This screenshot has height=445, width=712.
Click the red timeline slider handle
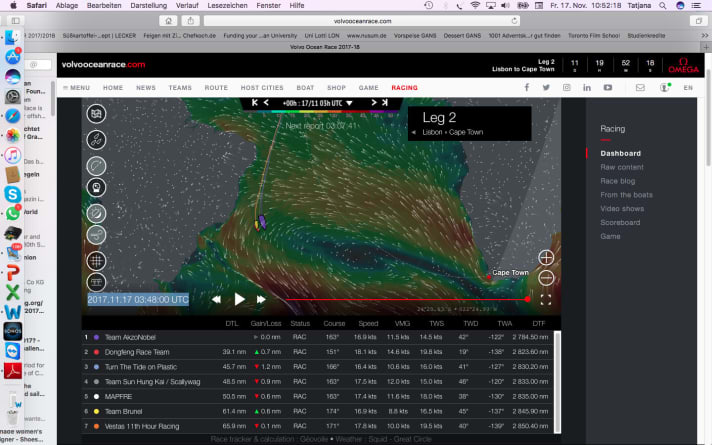[x=527, y=299]
